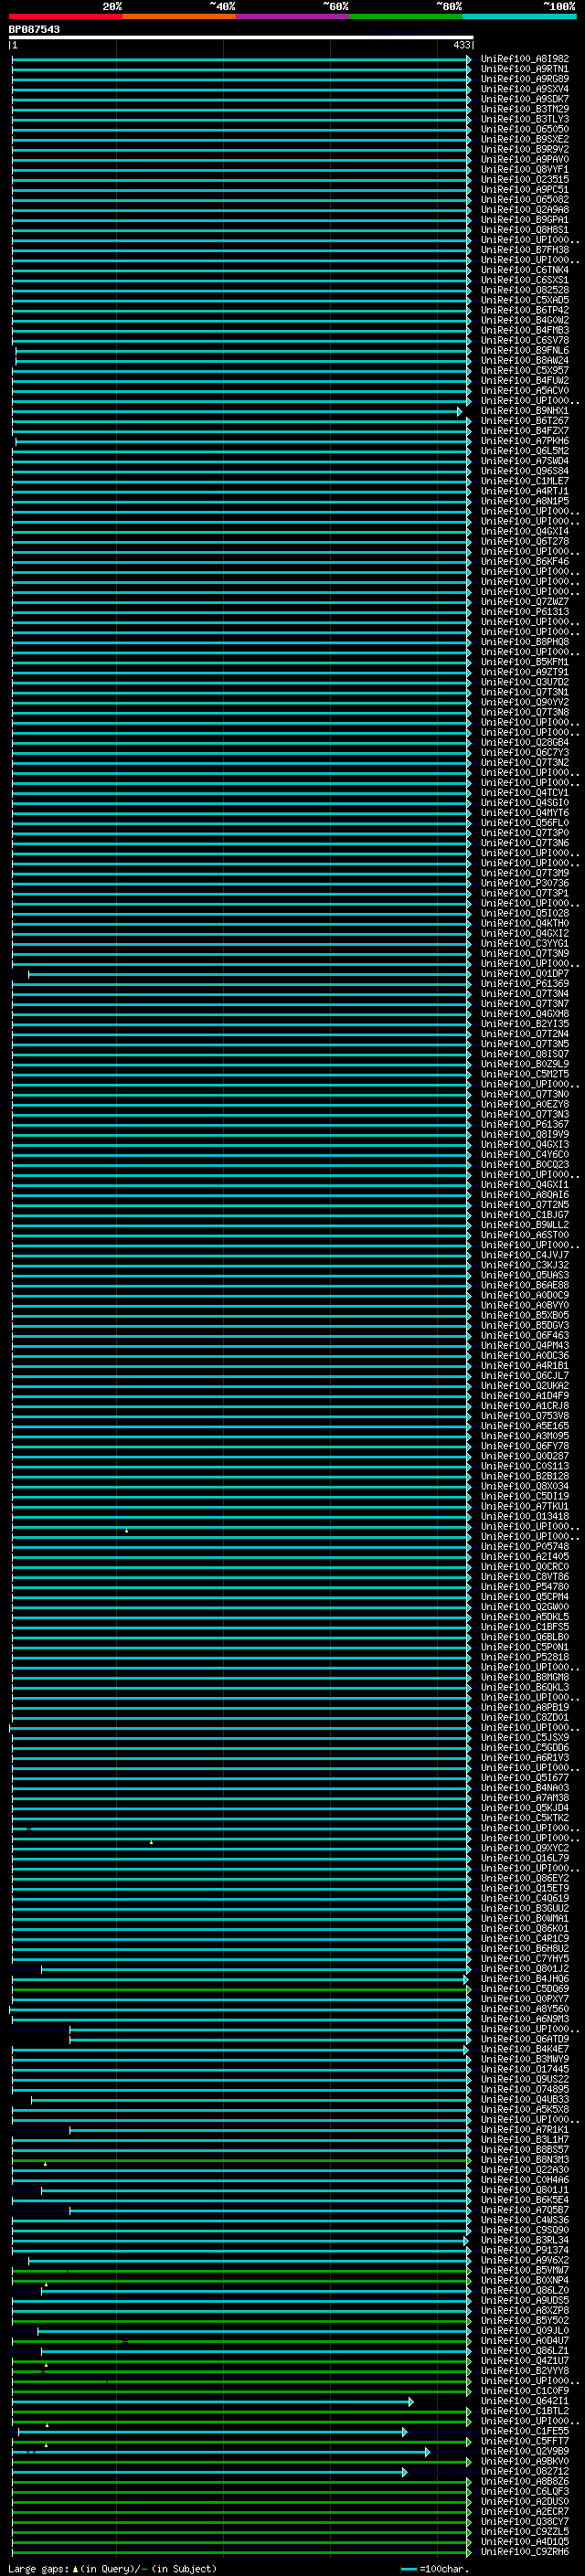585x2576 pixels.
Task: Select hit label UniRef100_B3RL34
Action: point(524,2240)
